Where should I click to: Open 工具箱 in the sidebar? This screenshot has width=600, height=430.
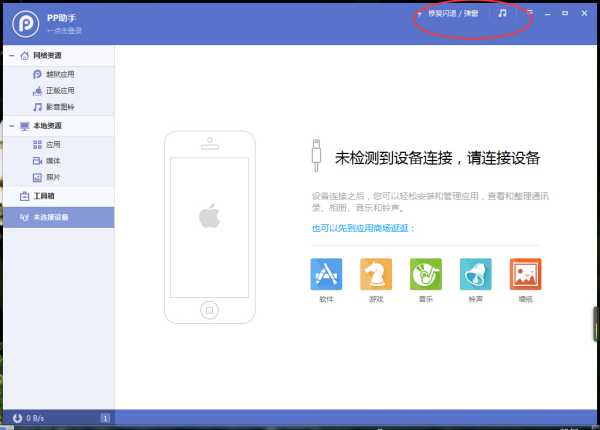pyautogui.click(x=44, y=196)
